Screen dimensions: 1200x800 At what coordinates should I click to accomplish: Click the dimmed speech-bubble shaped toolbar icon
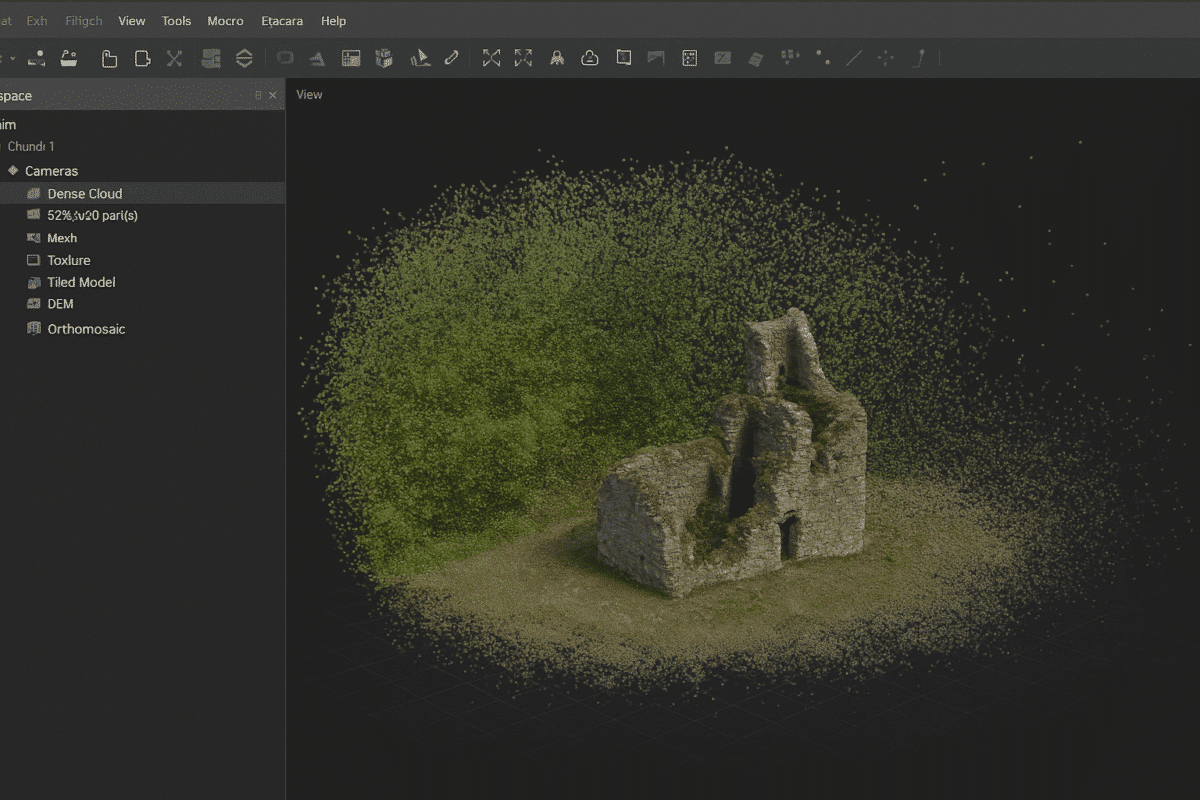click(x=285, y=58)
